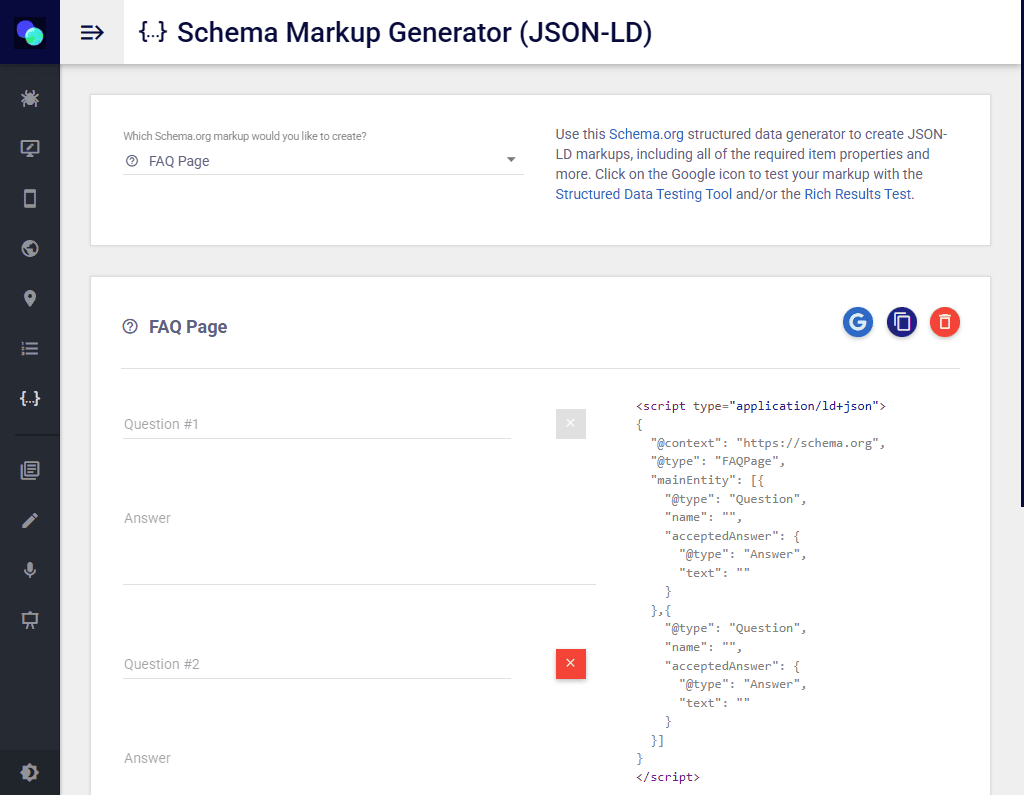Open the FAQ Page schema type dropdown
This screenshot has height=795, width=1024.
point(323,161)
